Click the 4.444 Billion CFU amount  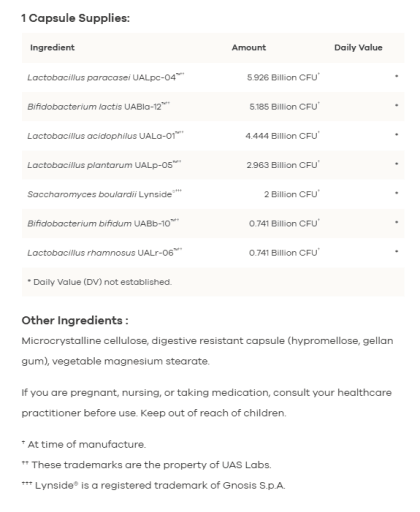pos(282,136)
